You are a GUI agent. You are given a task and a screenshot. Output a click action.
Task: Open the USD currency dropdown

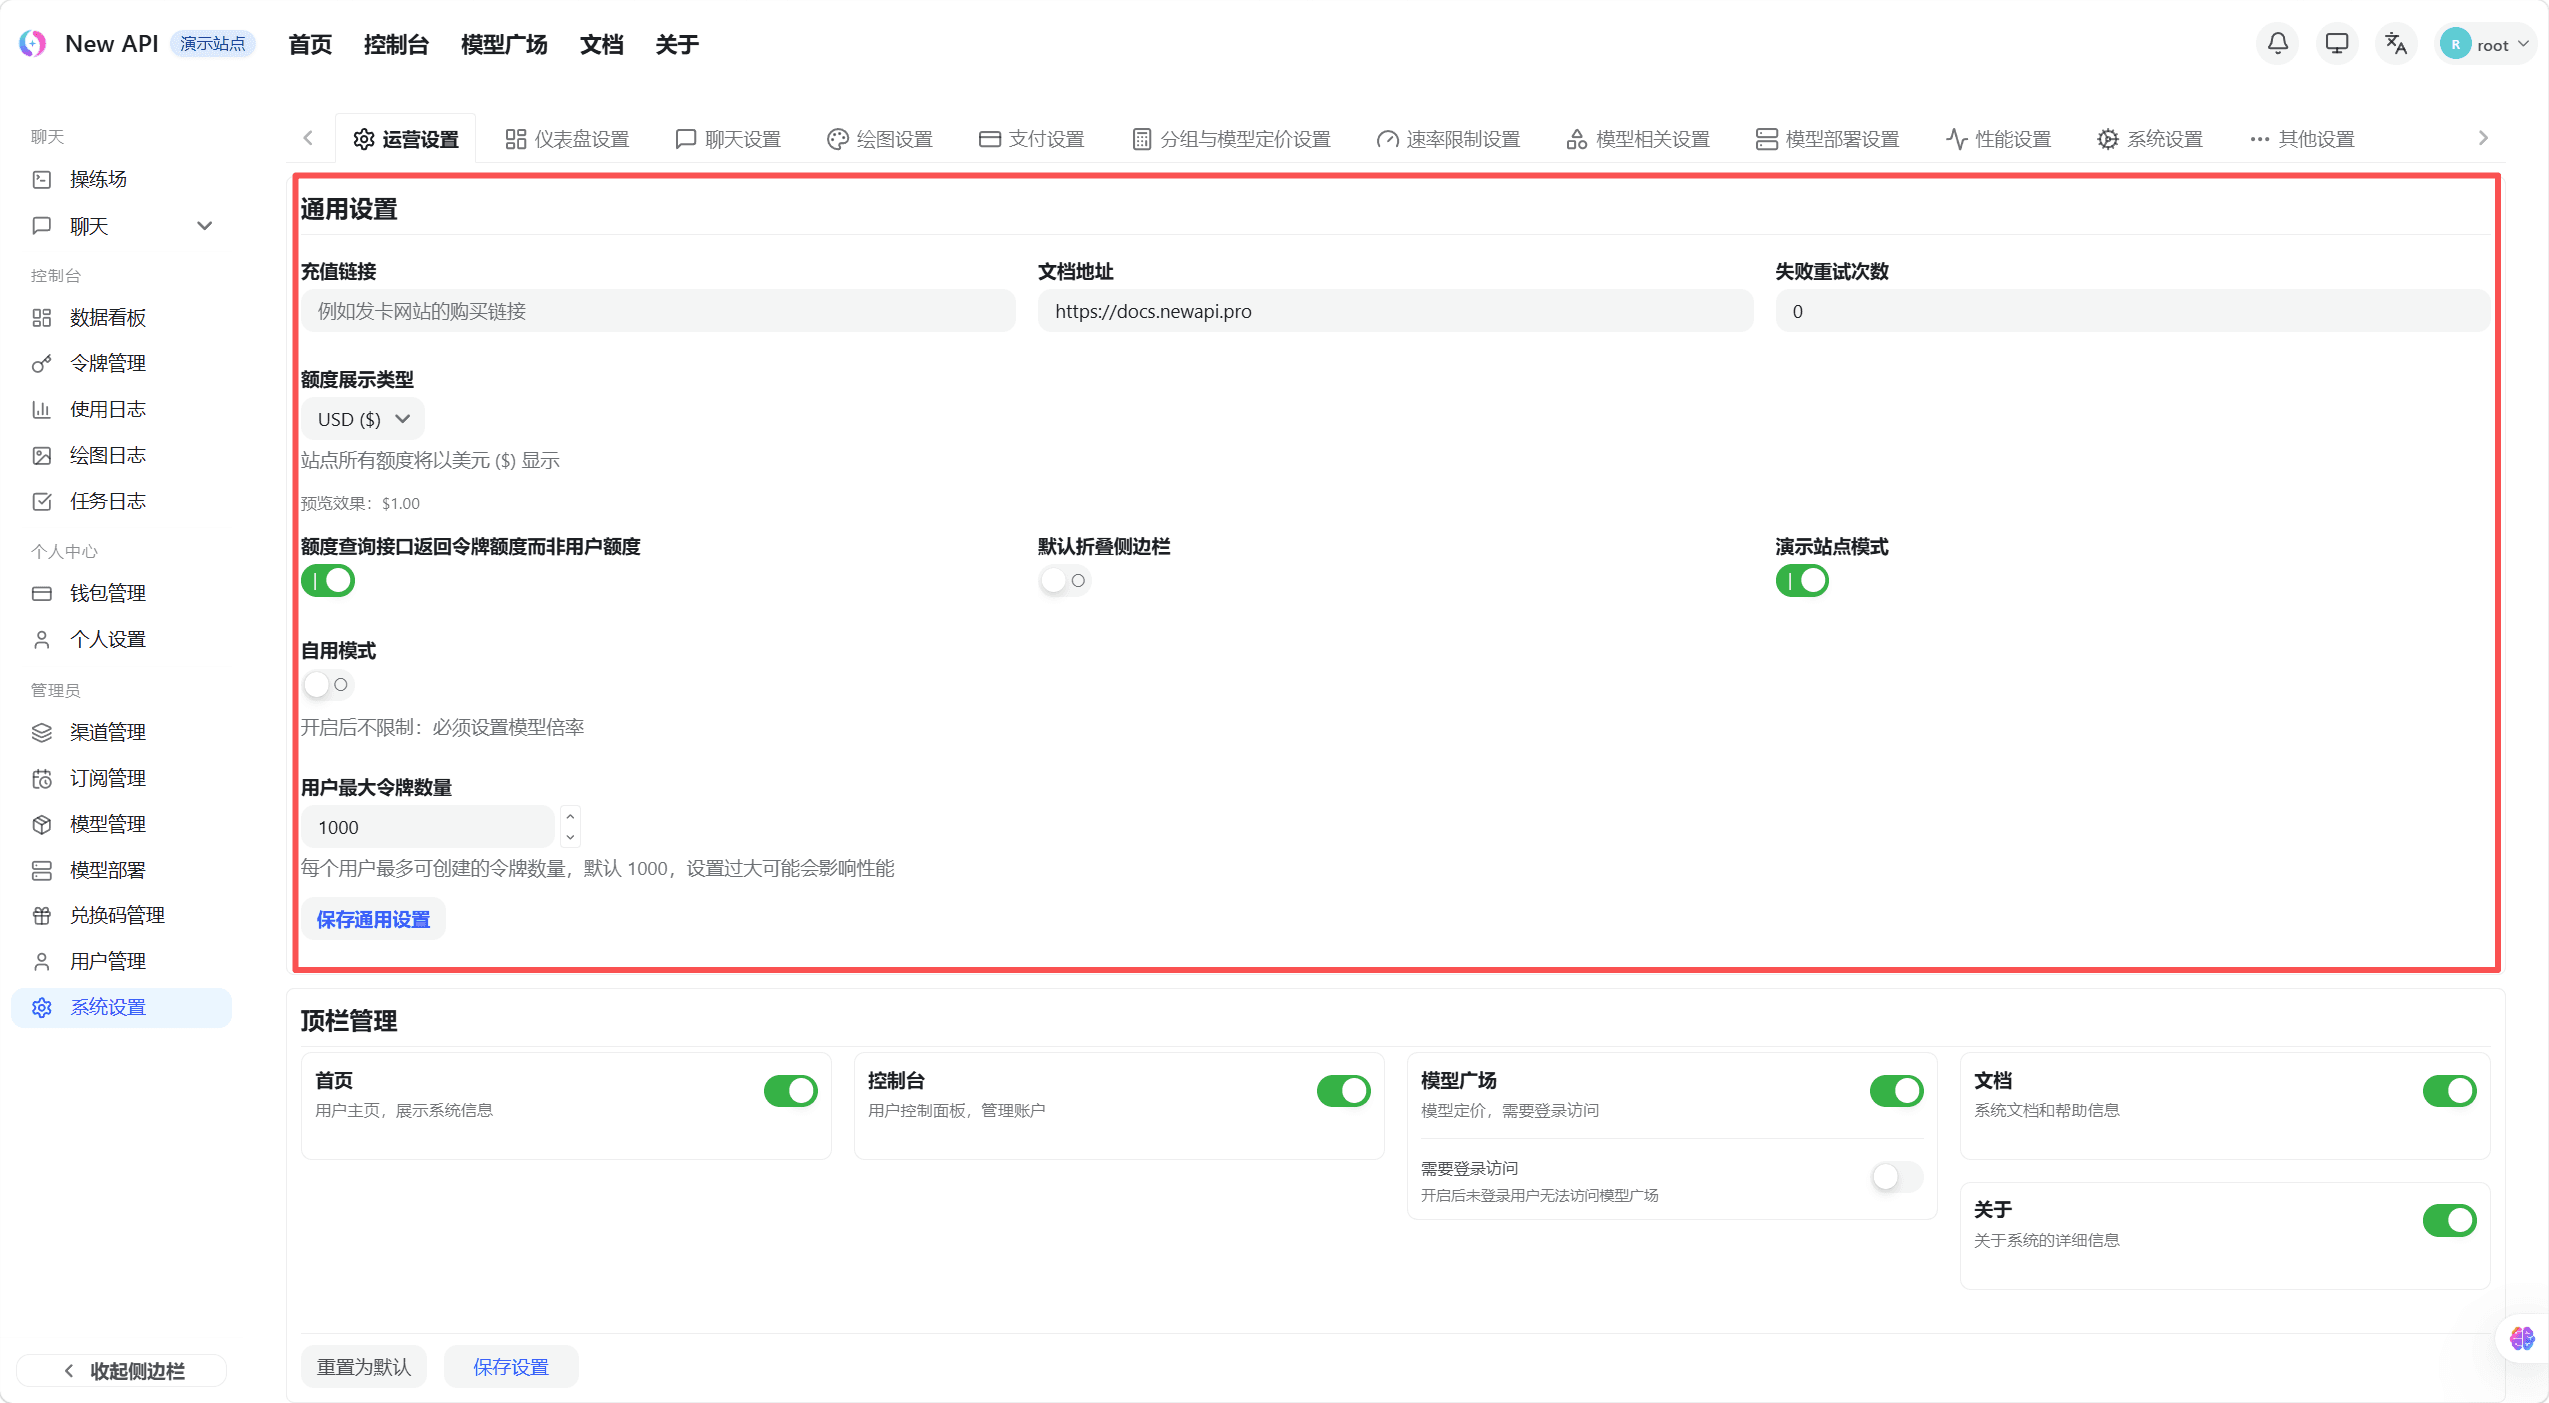coord(361,418)
